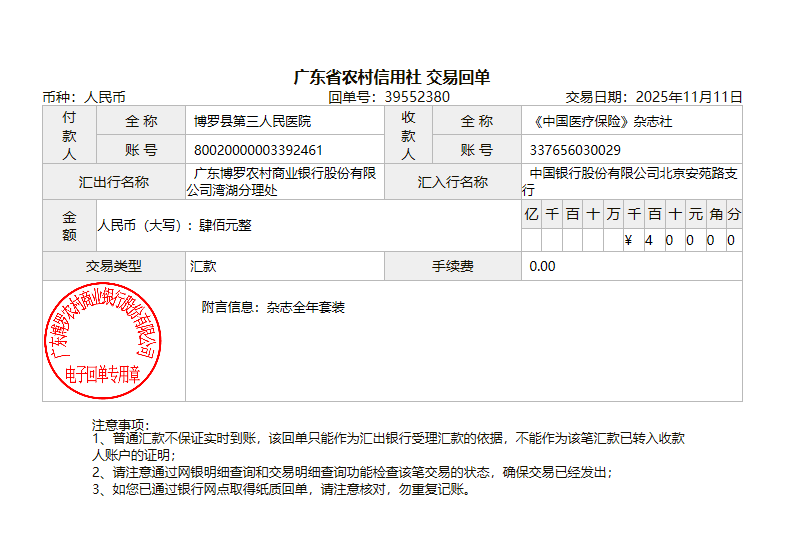The height and width of the screenshot is (544, 802).
Task: Click the digit 4 in amount grid
Action: point(649,240)
